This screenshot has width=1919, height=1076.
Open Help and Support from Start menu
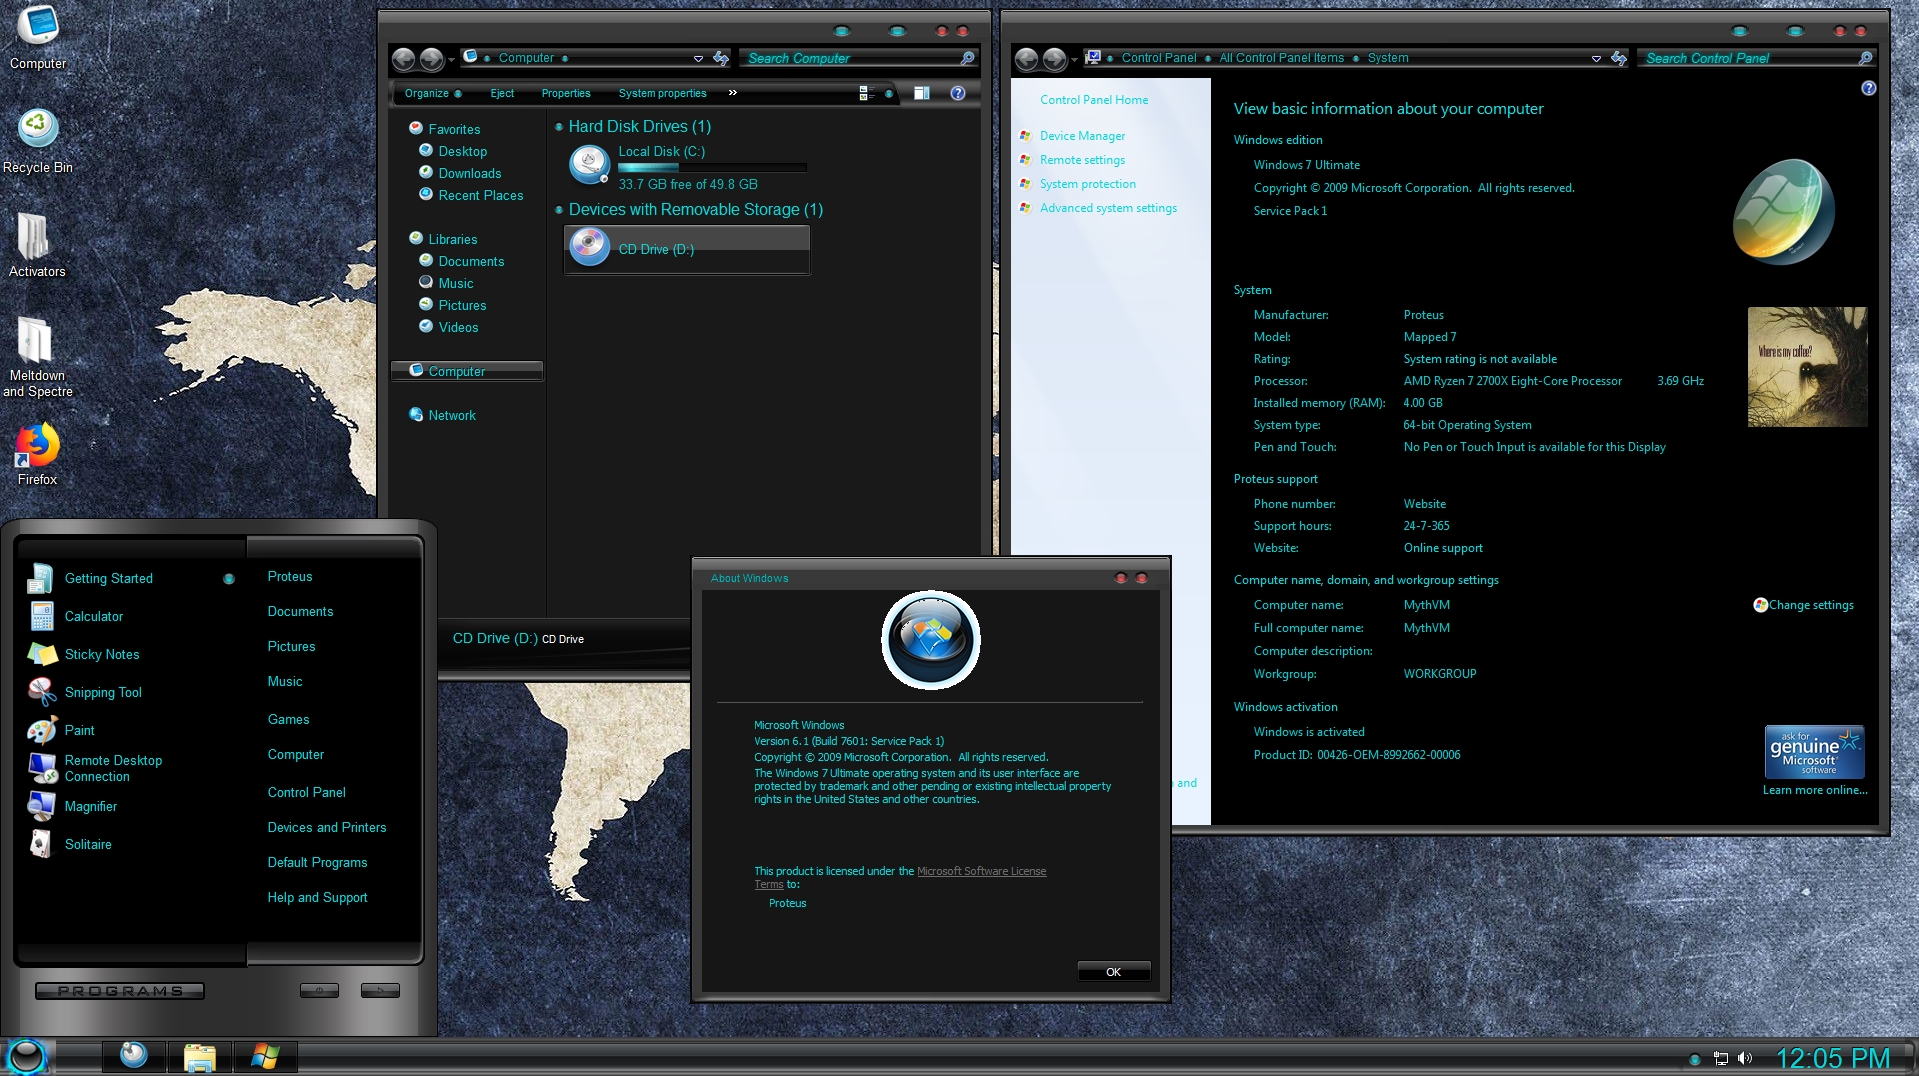[317, 897]
